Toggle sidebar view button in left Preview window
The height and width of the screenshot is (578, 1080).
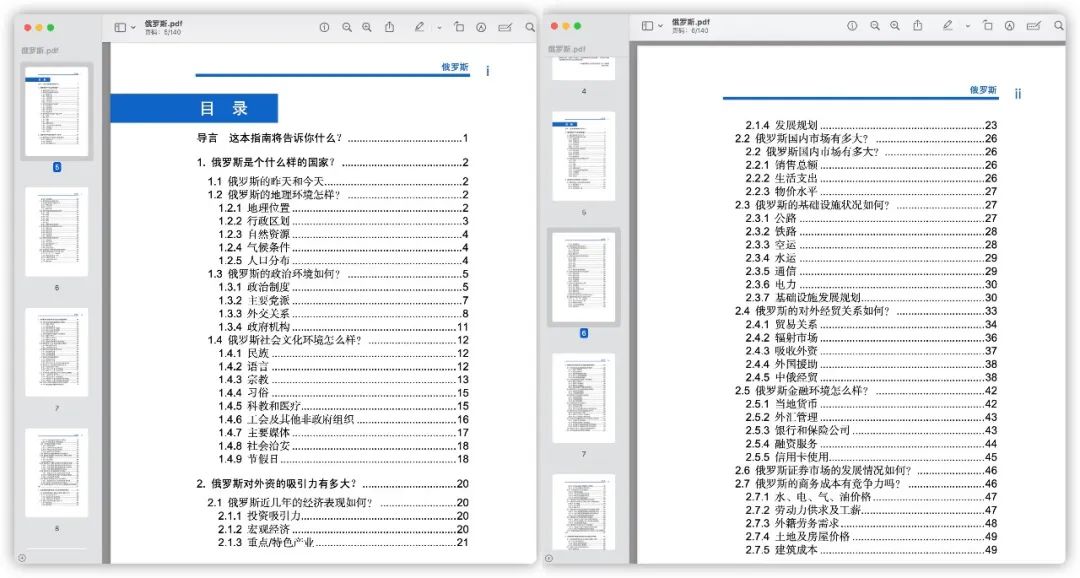120,28
